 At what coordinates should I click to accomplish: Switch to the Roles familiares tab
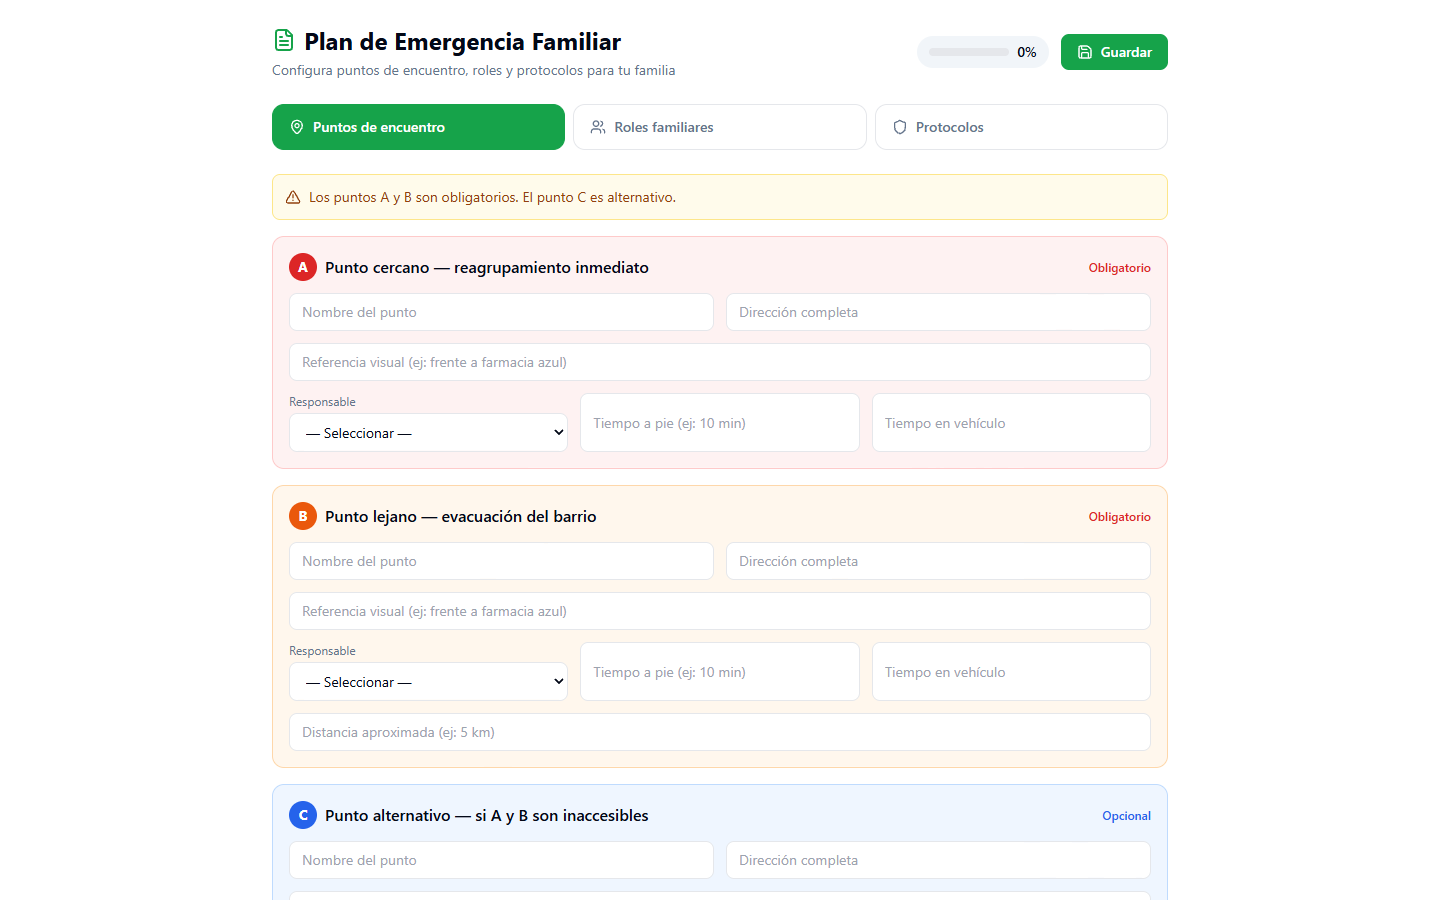click(719, 127)
